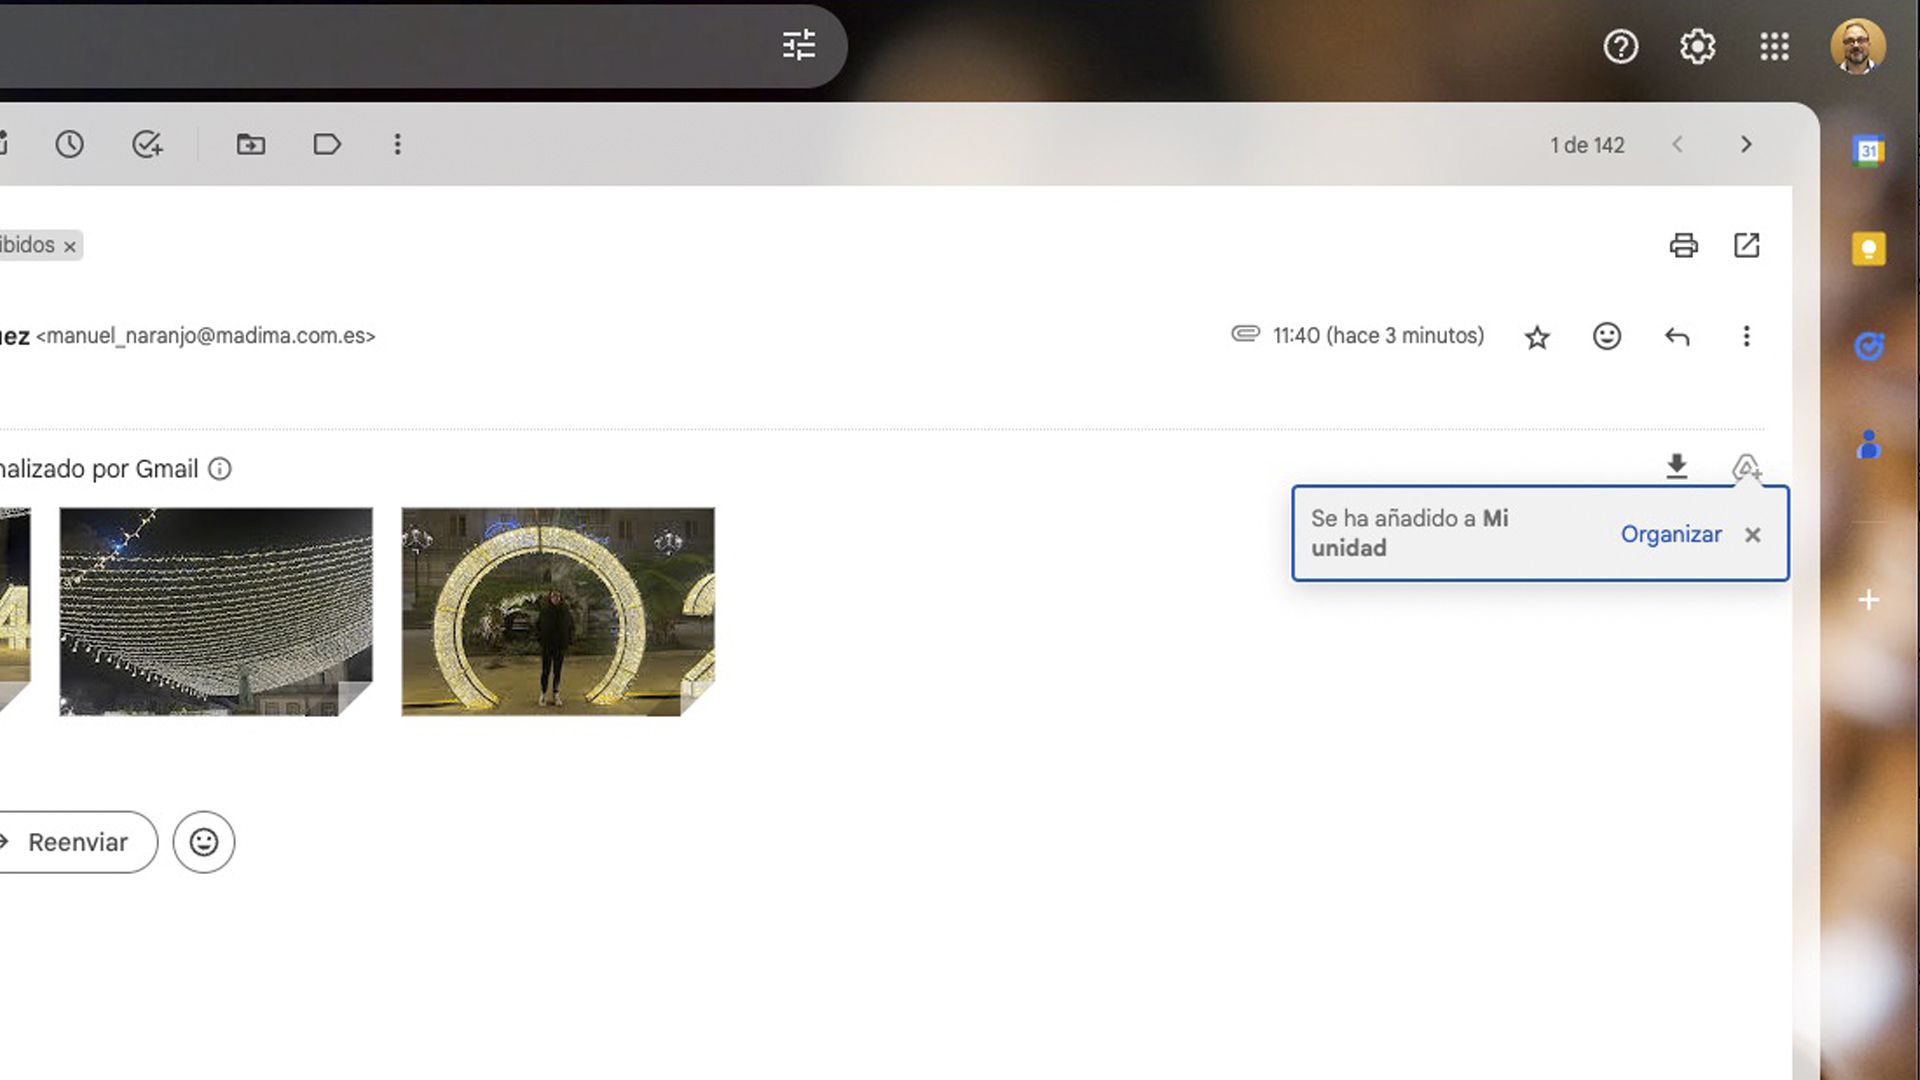Click Organizar in the Drive notification
The height and width of the screenshot is (1080, 1920).
click(1671, 534)
